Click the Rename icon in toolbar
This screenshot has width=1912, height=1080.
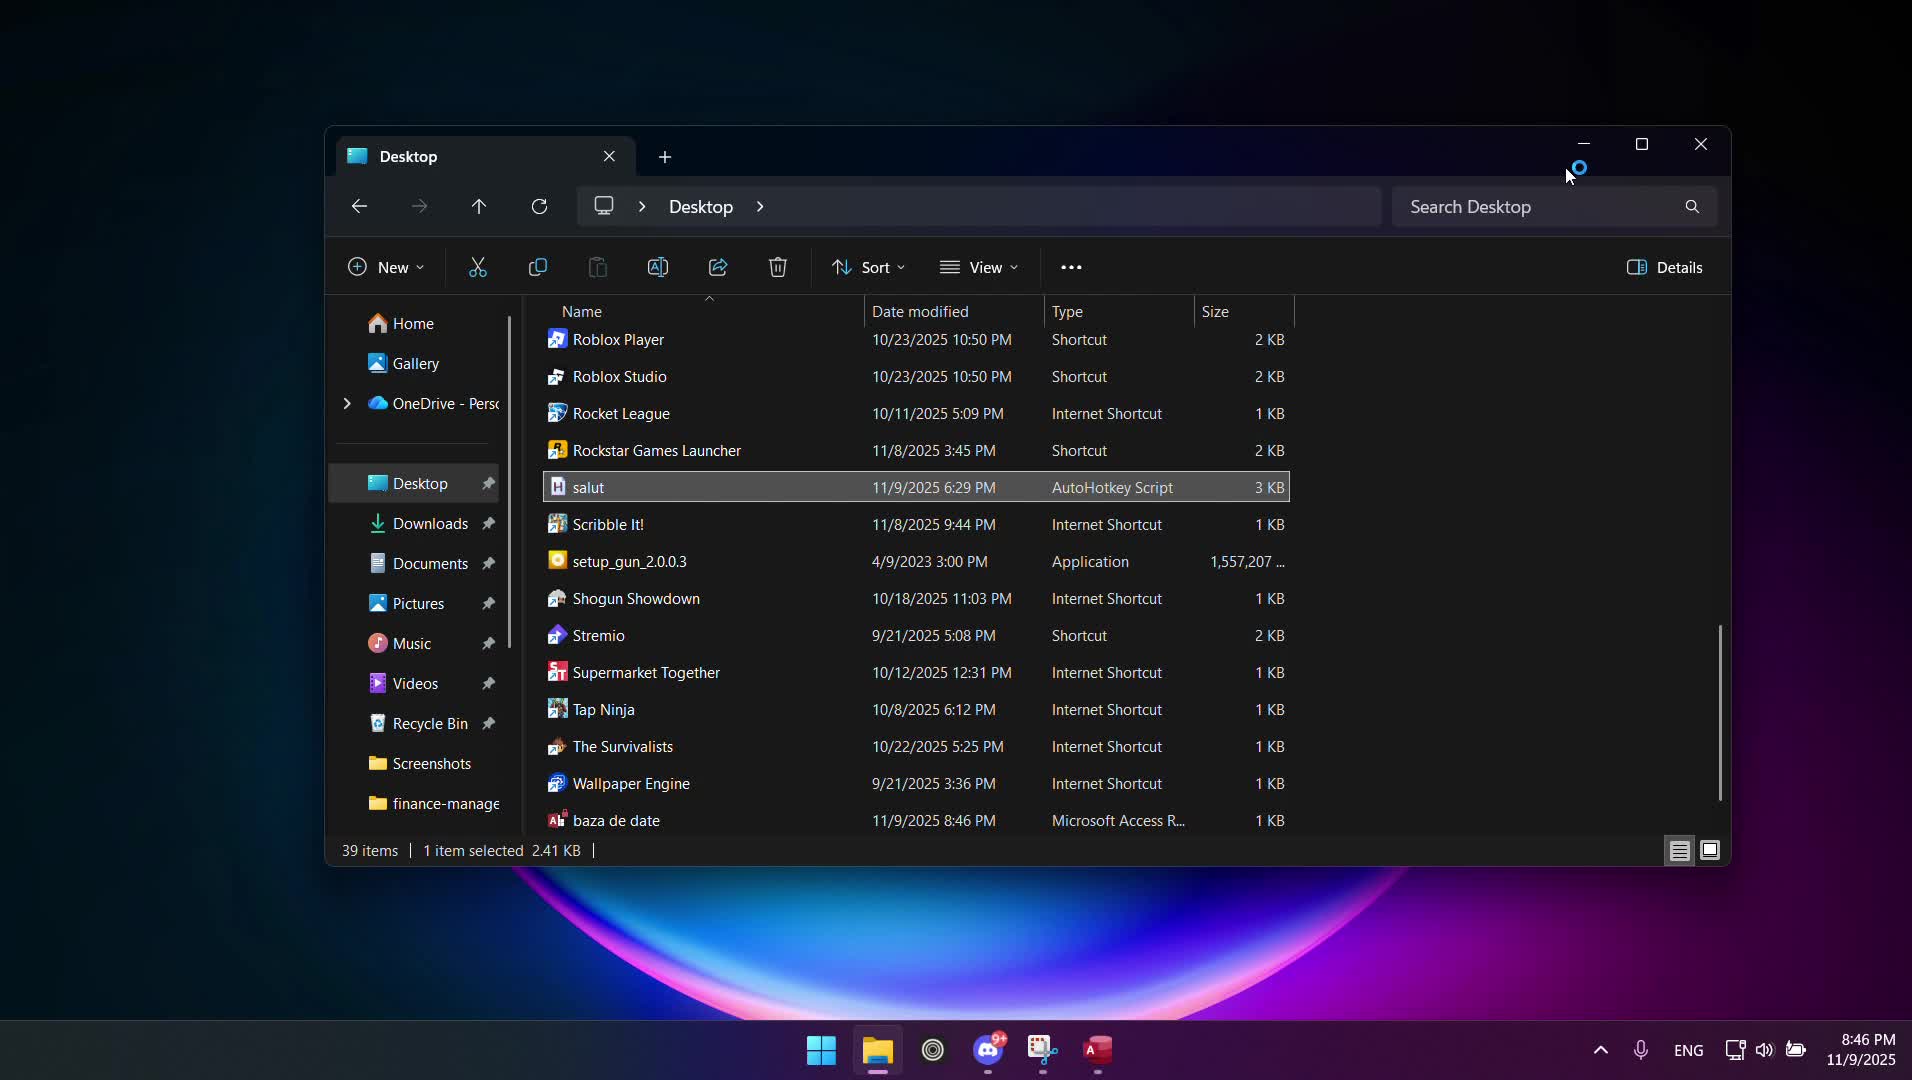(x=658, y=267)
